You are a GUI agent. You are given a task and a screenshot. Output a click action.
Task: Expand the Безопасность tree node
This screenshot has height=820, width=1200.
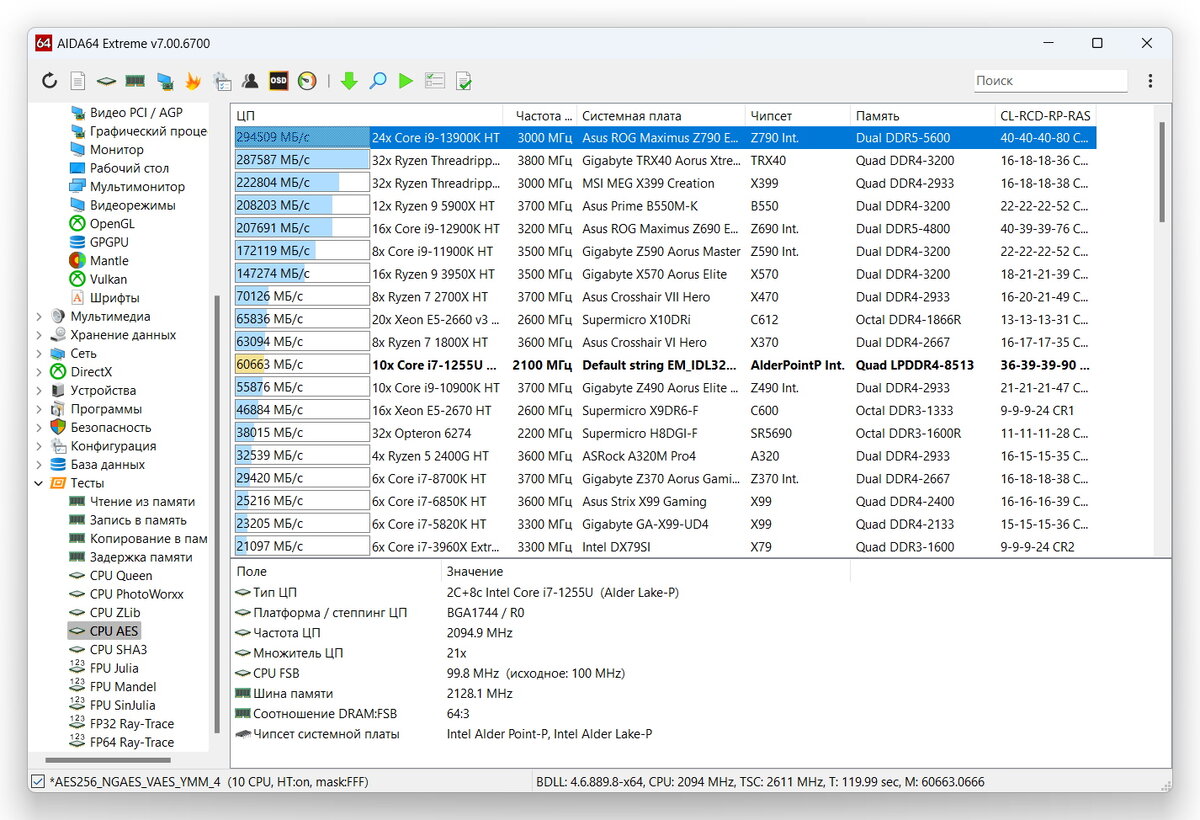point(38,427)
